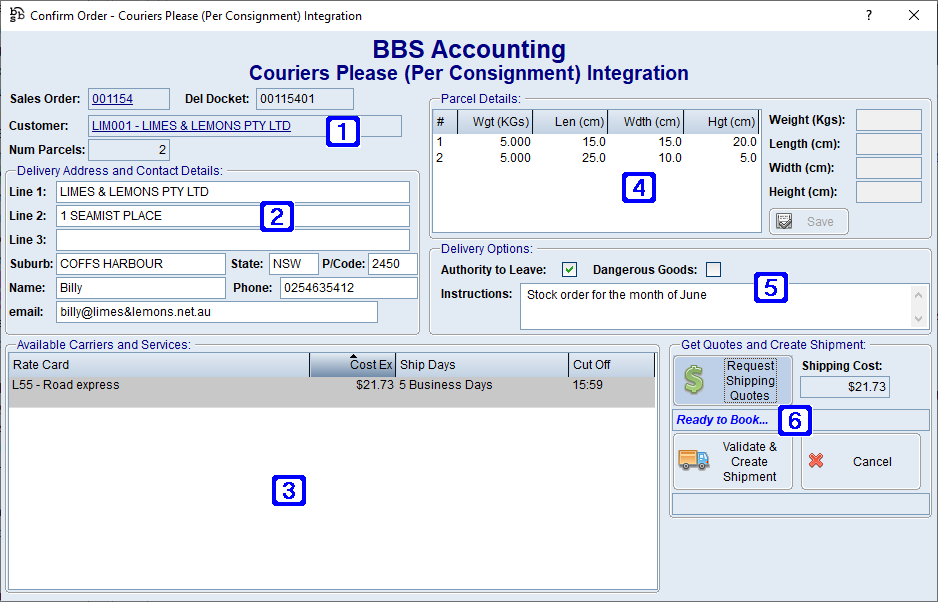
Task: Click the red X Cancel icon
Action: point(816,461)
